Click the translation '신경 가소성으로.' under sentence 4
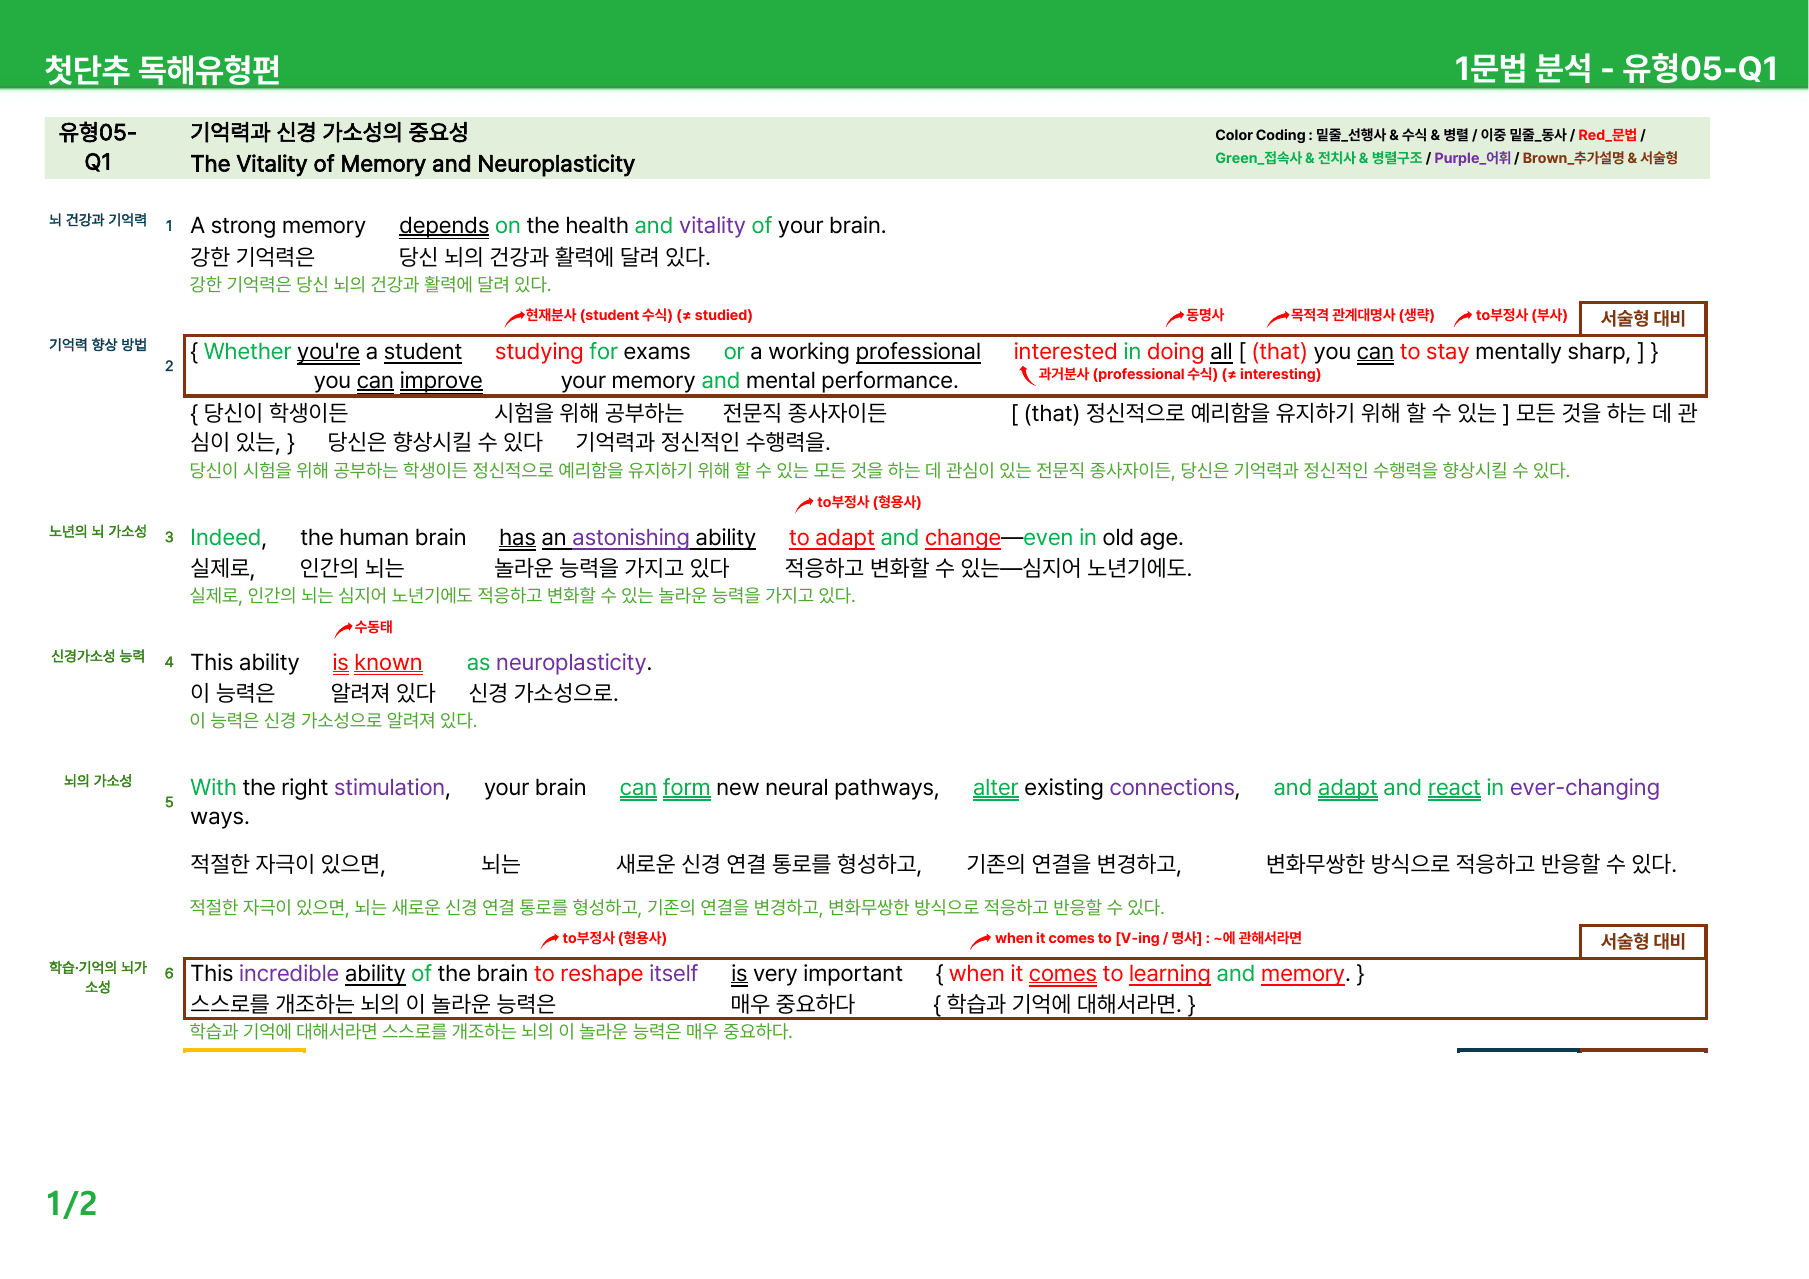 click(543, 693)
